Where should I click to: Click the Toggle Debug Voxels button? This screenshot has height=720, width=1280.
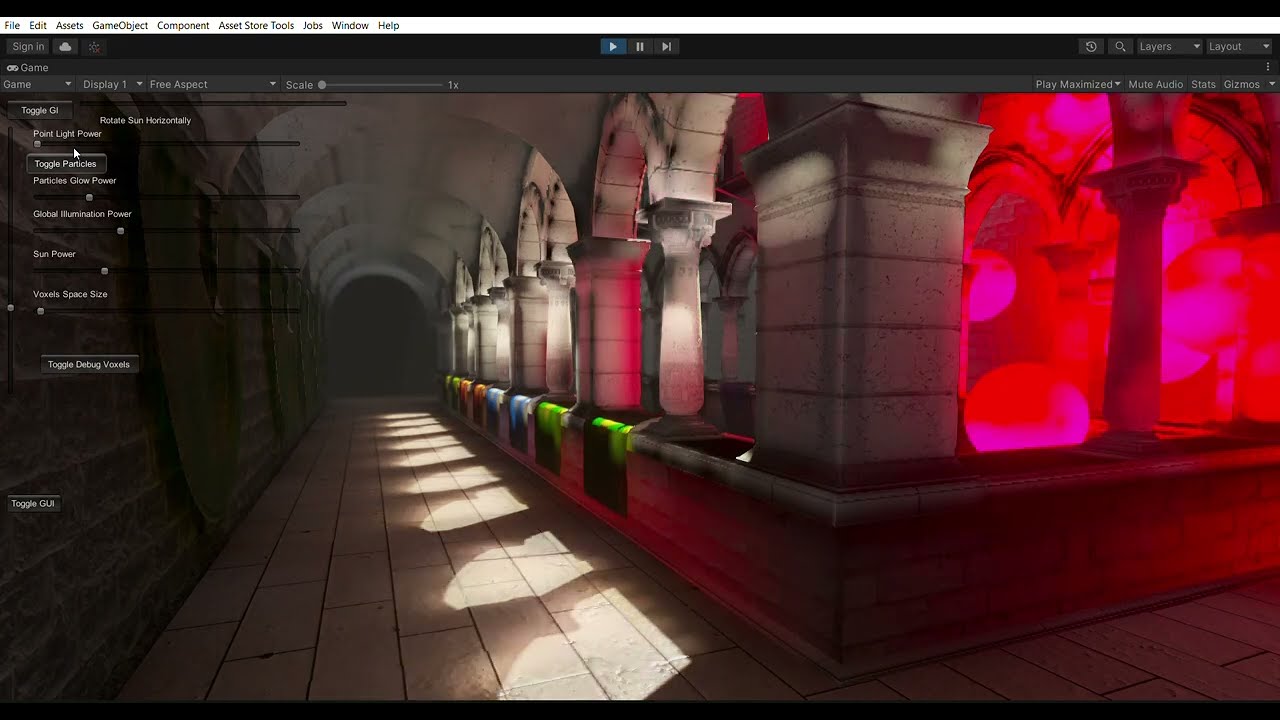pyautogui.click(x=89, y=364)
